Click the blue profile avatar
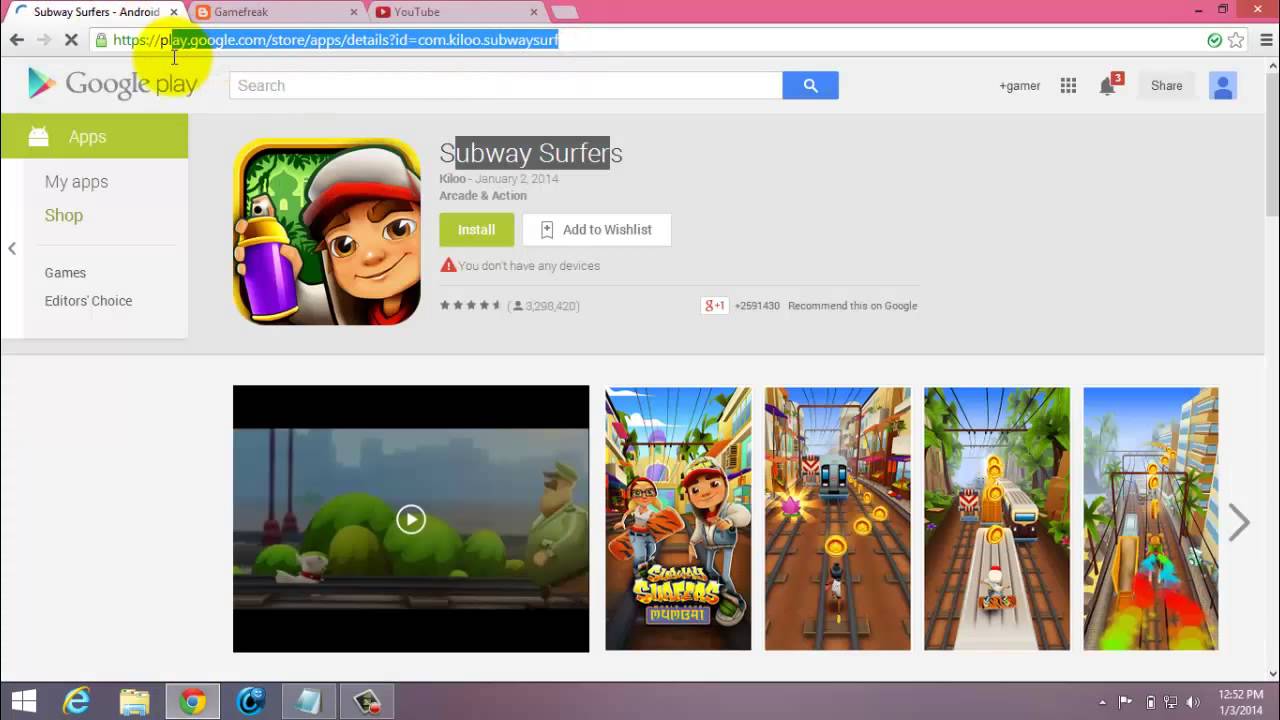Image resolution: width=1280 pixels, height=720 pixels. point(1222,85)
